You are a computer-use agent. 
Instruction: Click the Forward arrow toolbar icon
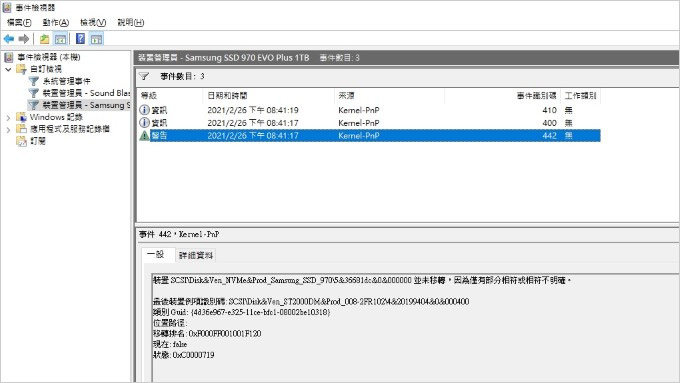(x=24, y=39)
